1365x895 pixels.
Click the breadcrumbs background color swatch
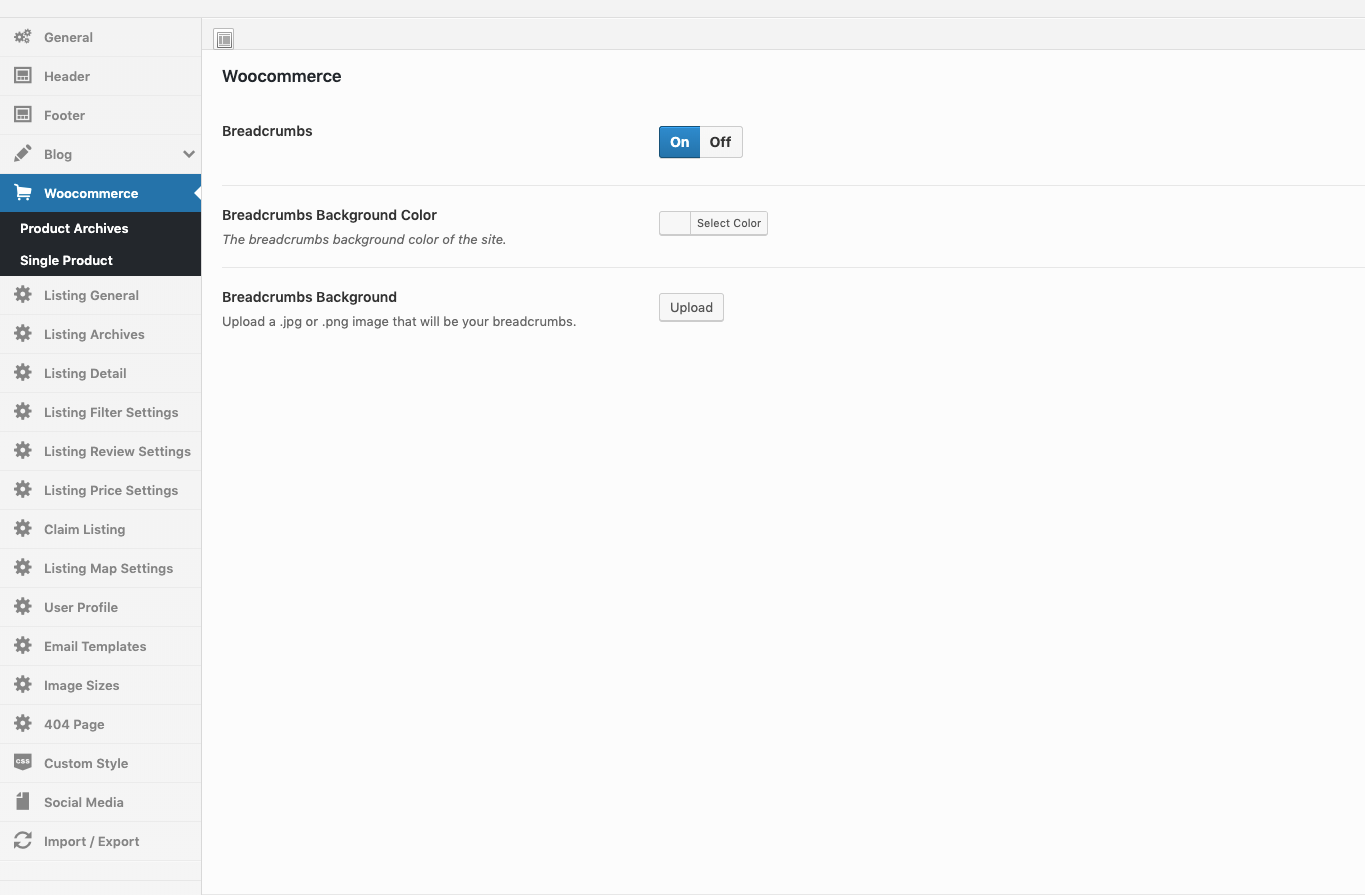(x=675, y=223)
